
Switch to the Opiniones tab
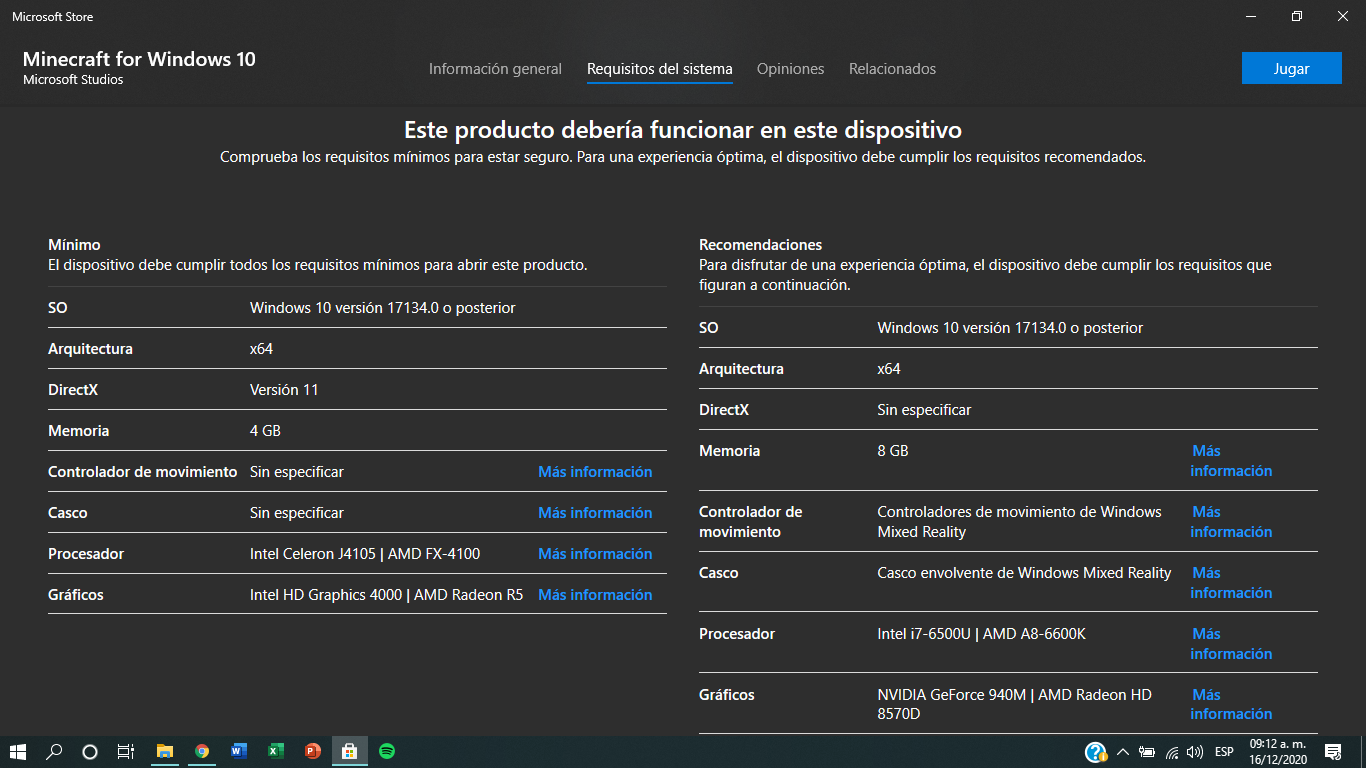[x=790, y=69]
